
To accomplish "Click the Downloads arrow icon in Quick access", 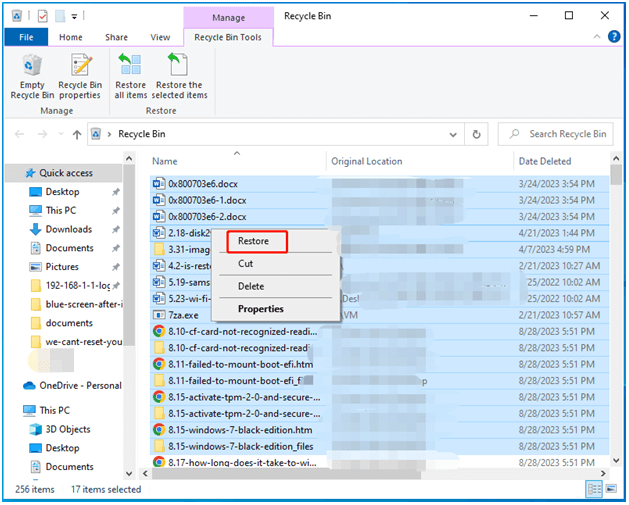I will pos(35,229).
